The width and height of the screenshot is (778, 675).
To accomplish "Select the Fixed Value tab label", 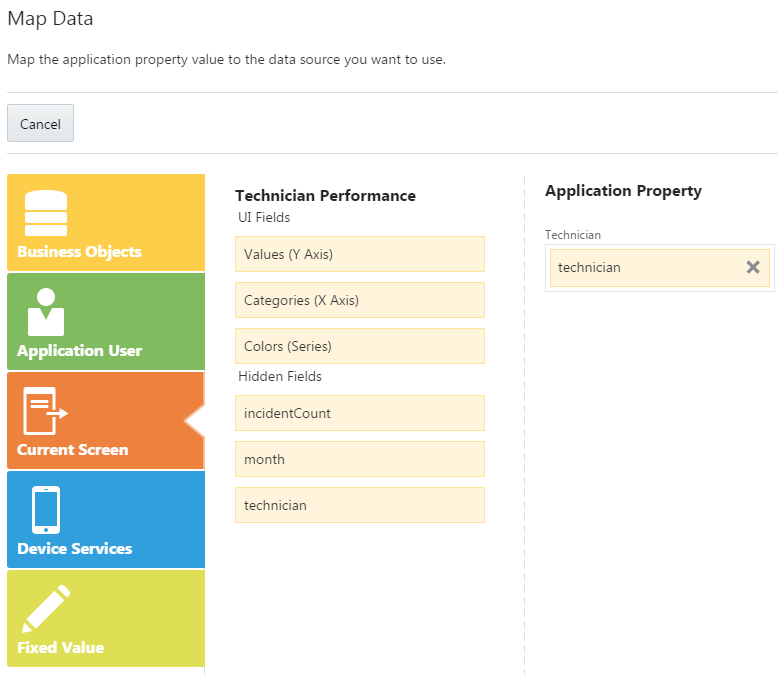I will tap(60, 648).
